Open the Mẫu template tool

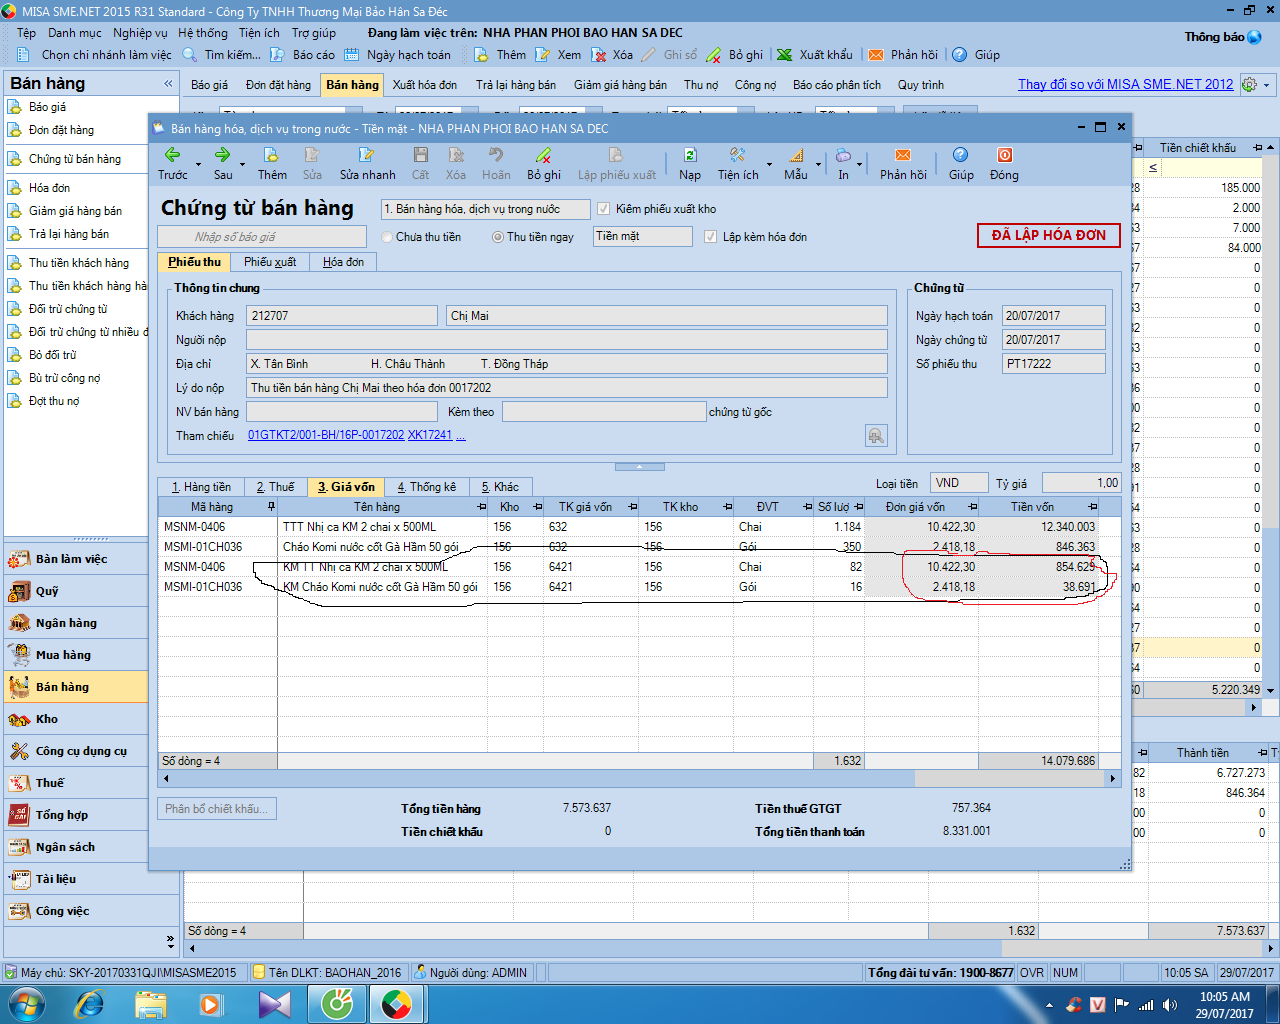click(796, 163)
